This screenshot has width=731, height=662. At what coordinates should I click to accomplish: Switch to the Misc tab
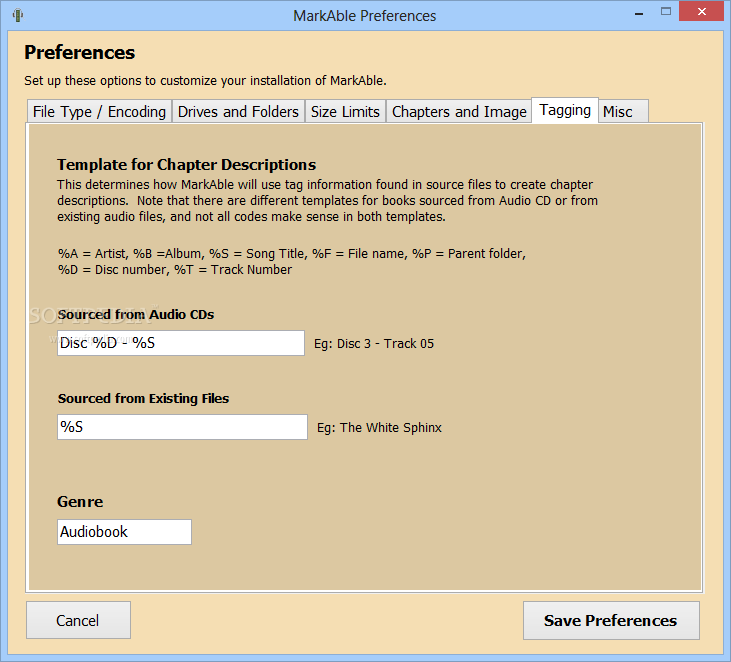tap(623, 112)
